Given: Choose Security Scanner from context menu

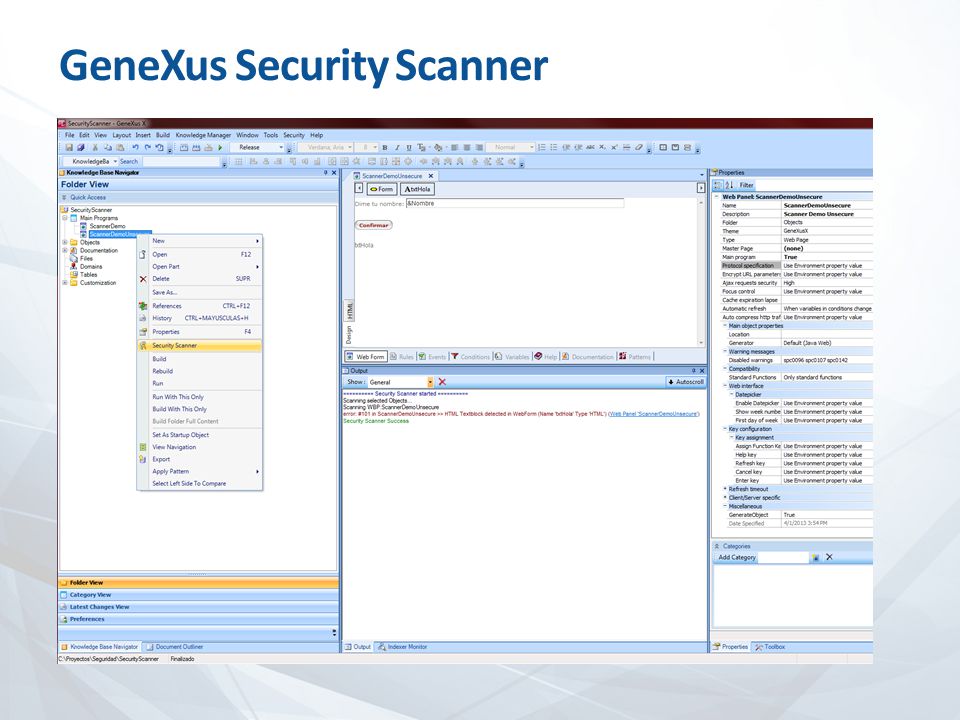Looking at the screenshot, I should (x=200, y=346).
